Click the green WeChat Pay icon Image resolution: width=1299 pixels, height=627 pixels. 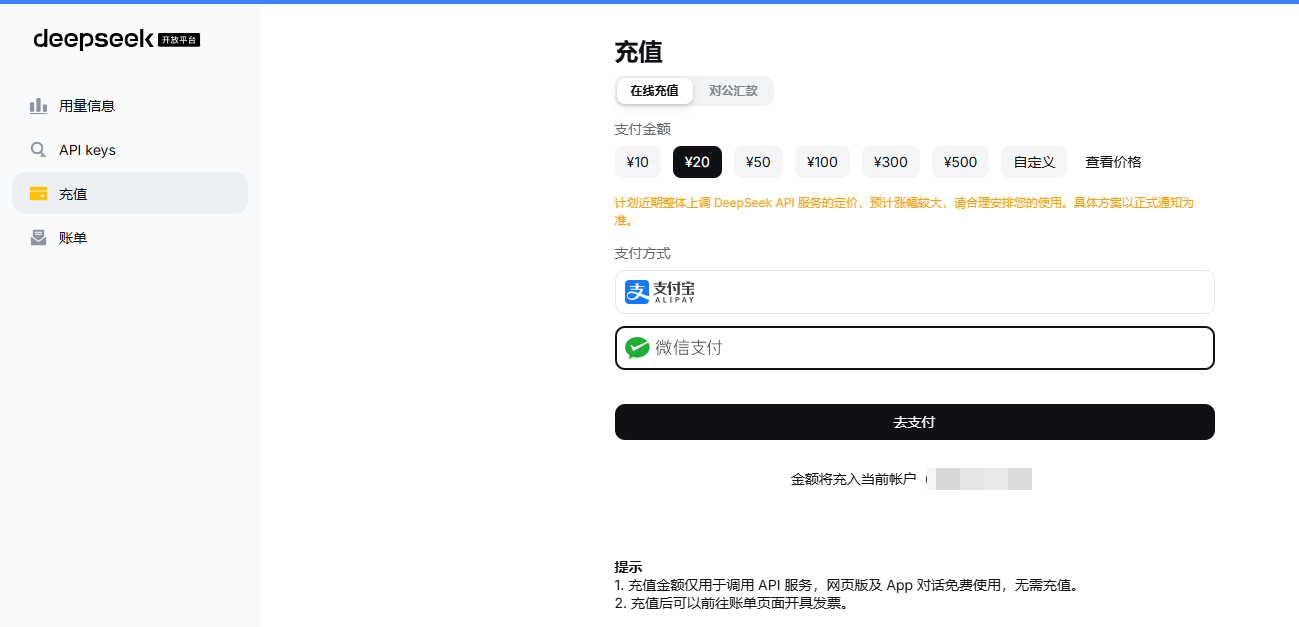click(x=637, y=348)
